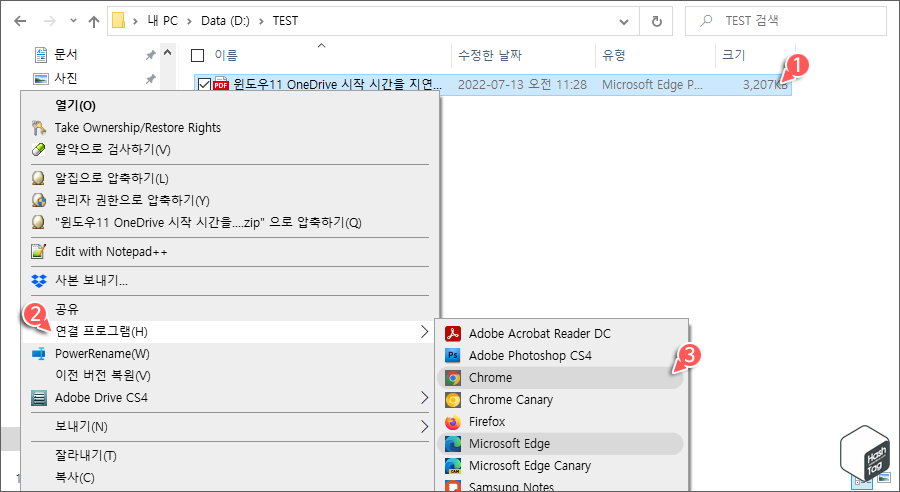900x492 pixels.
Task: Open with Samsung Notes
Action: point(561,485)
